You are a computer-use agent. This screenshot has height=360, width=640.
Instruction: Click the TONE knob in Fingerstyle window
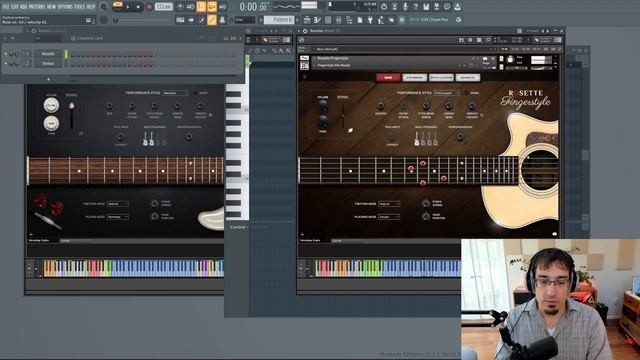pos(322,122)
